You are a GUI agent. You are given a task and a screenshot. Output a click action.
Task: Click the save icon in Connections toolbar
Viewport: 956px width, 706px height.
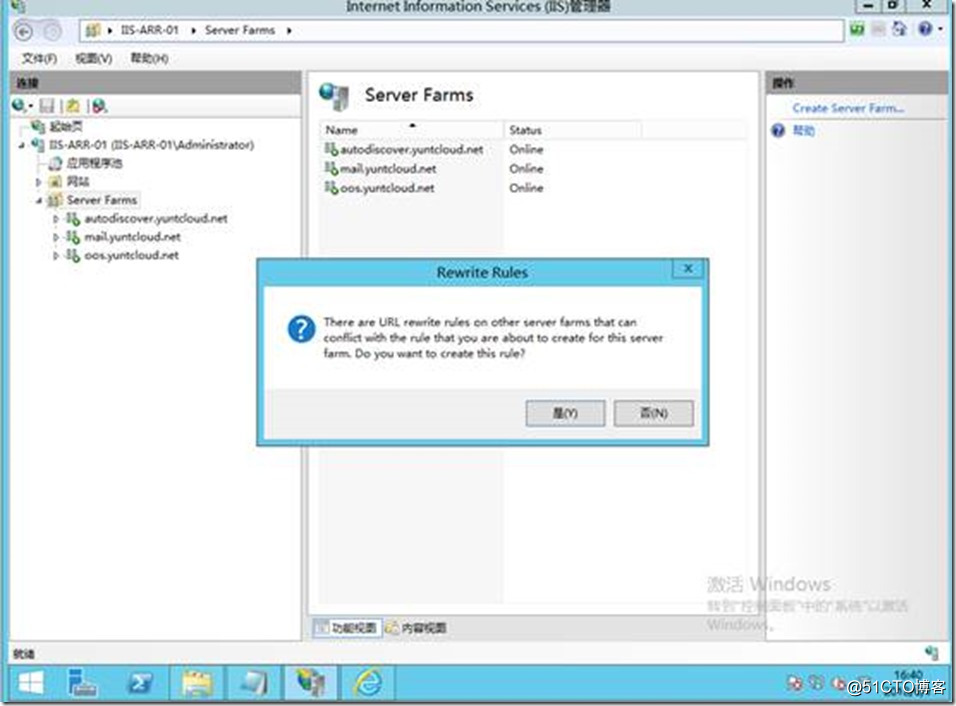47,106
